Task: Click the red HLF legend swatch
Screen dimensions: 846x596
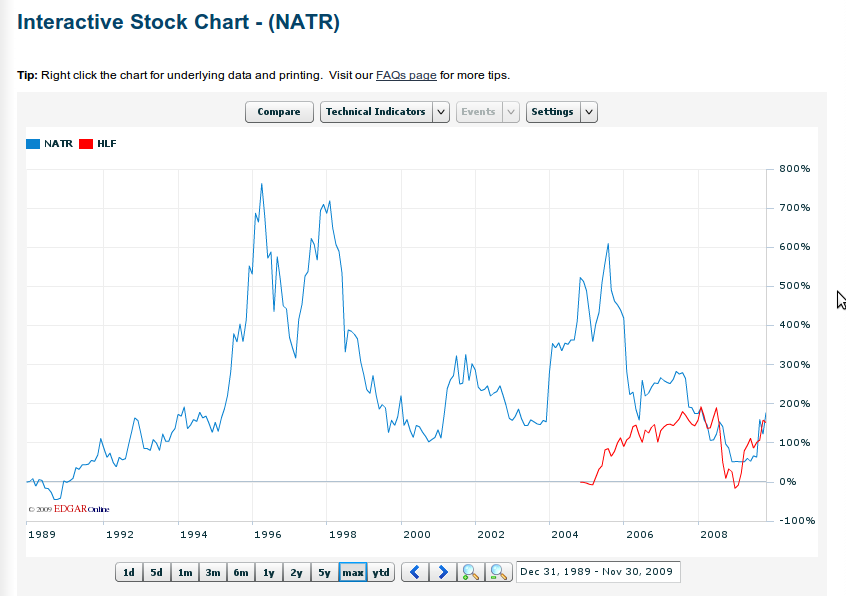Action: click(x=86, y=144)
